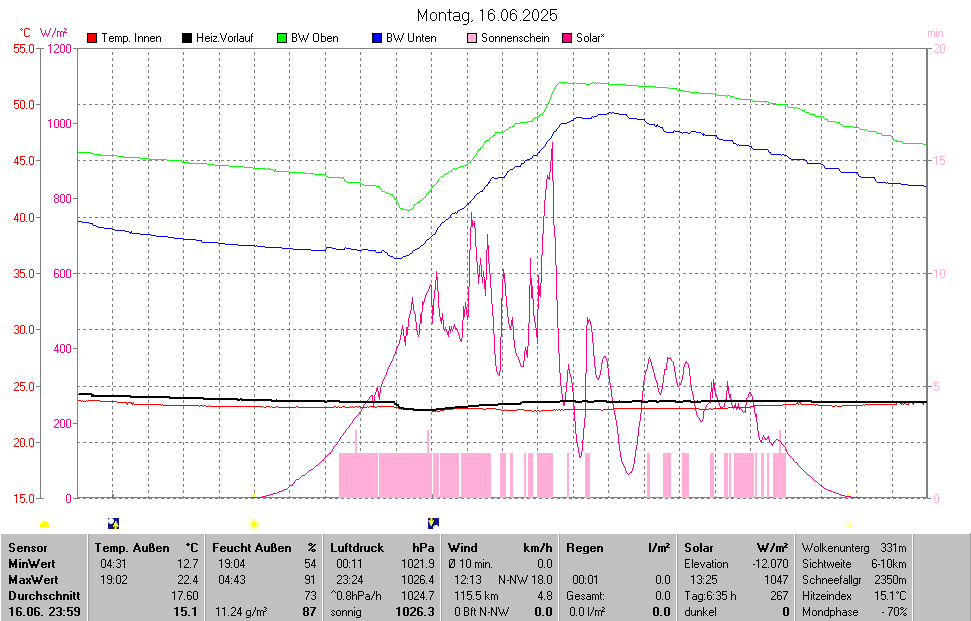Viewport: 971px width, 621px height.
Task: Select the 'BW Unten' legend label
Action: [x=411, y=38]
